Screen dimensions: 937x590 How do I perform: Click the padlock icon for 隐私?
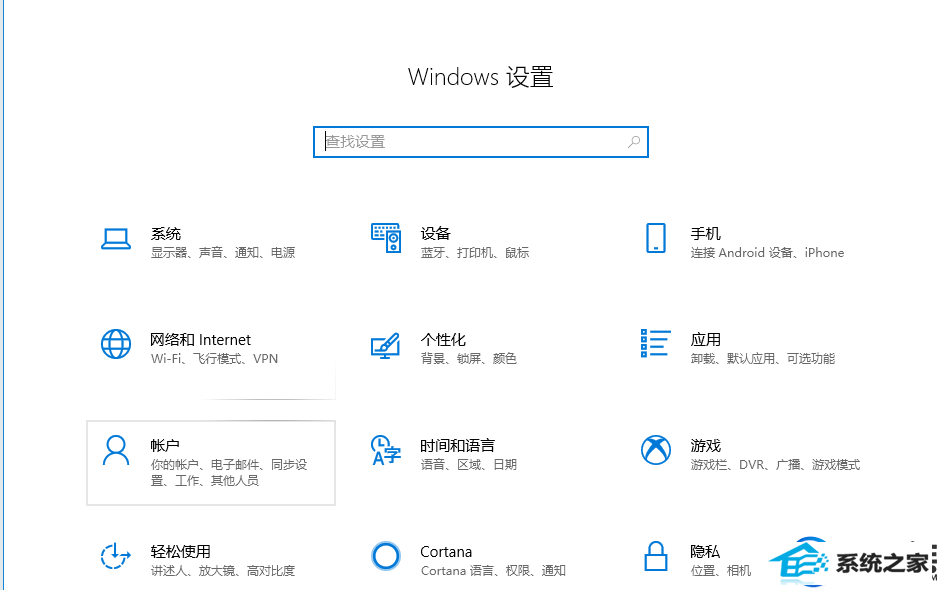(x=656, y=556)
